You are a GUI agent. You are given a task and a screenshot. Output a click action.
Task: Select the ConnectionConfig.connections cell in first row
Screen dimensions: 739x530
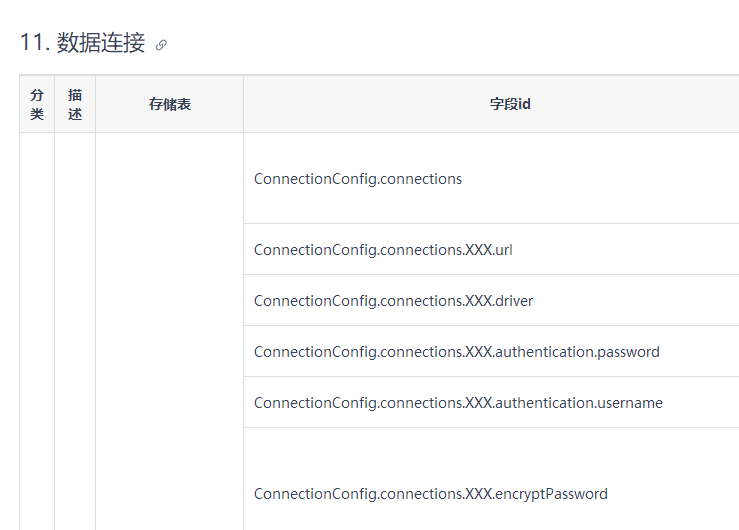[358, 179]
